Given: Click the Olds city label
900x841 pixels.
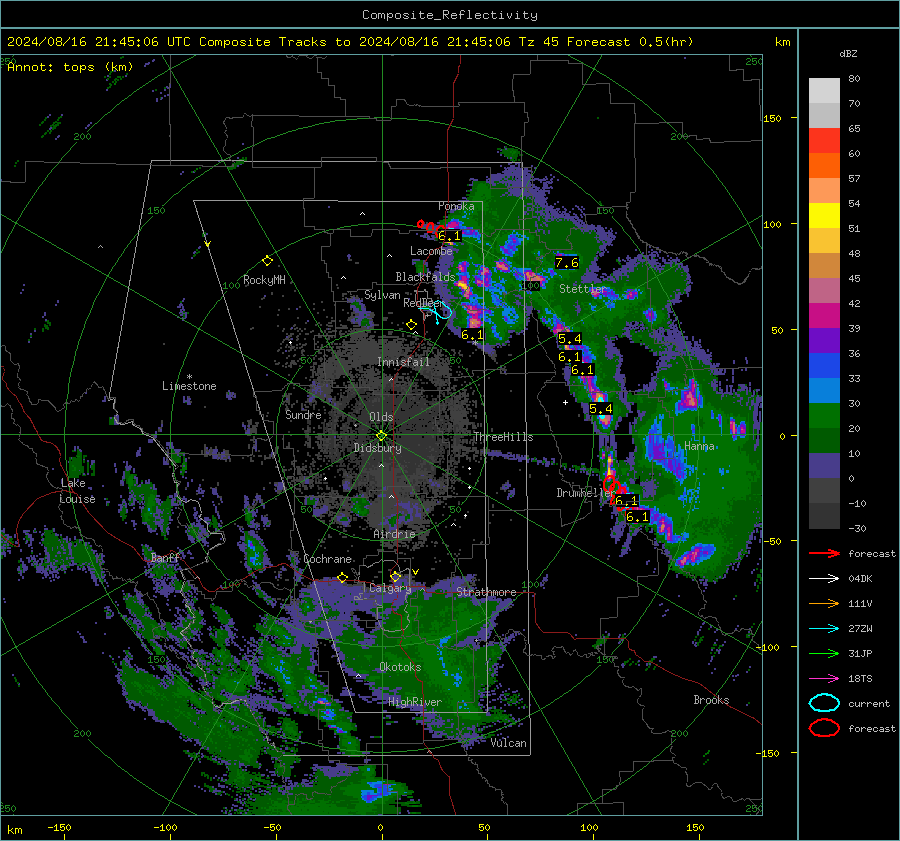Looking at the screenshot, I should (381, 417).
